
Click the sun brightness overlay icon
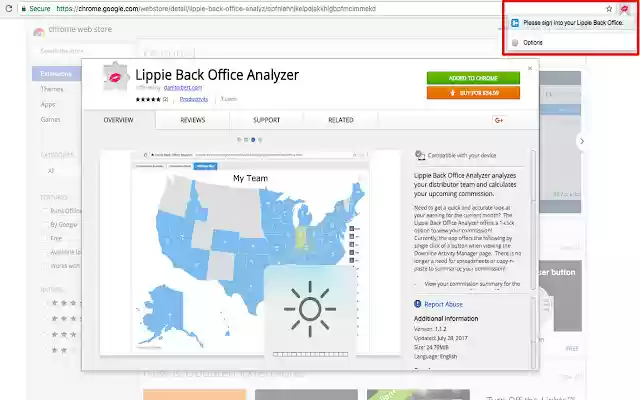[x=310, y=309]
